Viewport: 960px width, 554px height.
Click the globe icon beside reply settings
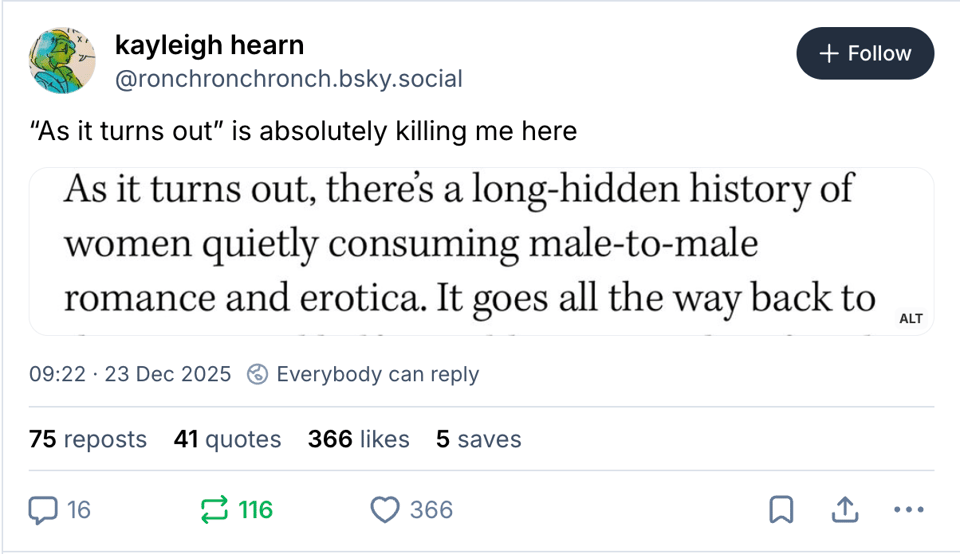pos(257,375)
